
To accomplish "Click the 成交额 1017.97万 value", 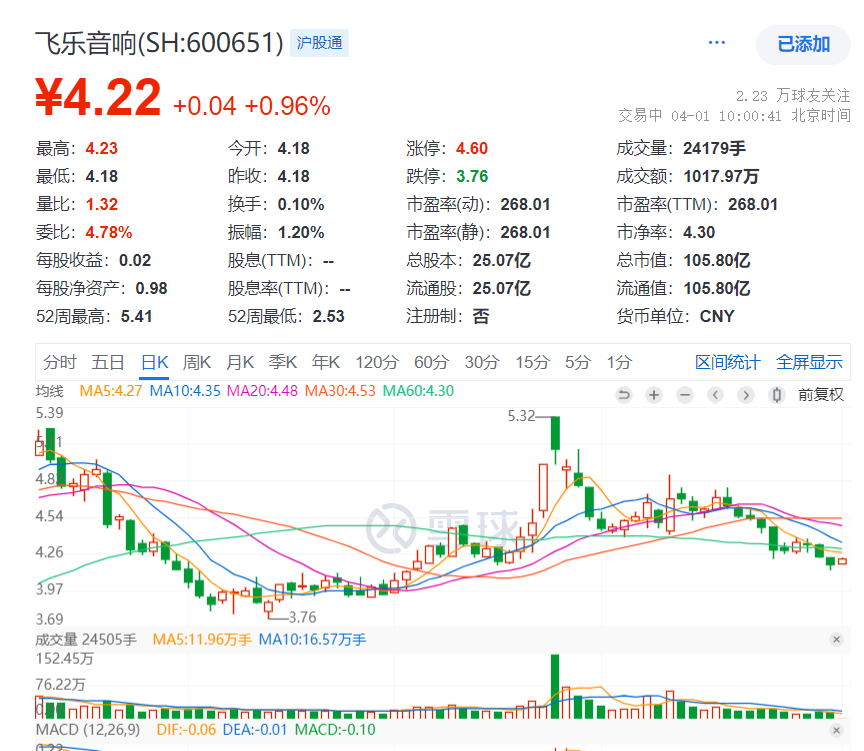I will (721, 176).
